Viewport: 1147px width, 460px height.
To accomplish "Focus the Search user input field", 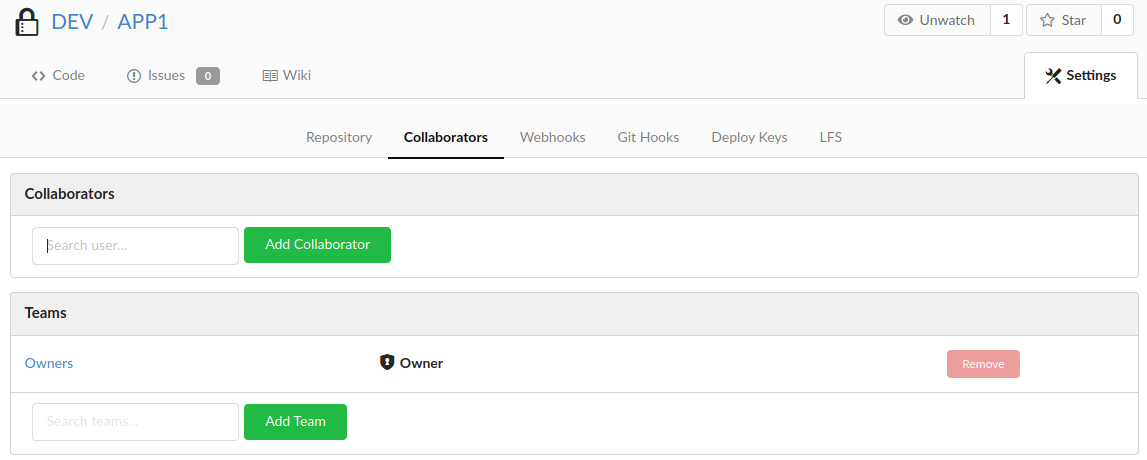I will (x=135, y=246).
